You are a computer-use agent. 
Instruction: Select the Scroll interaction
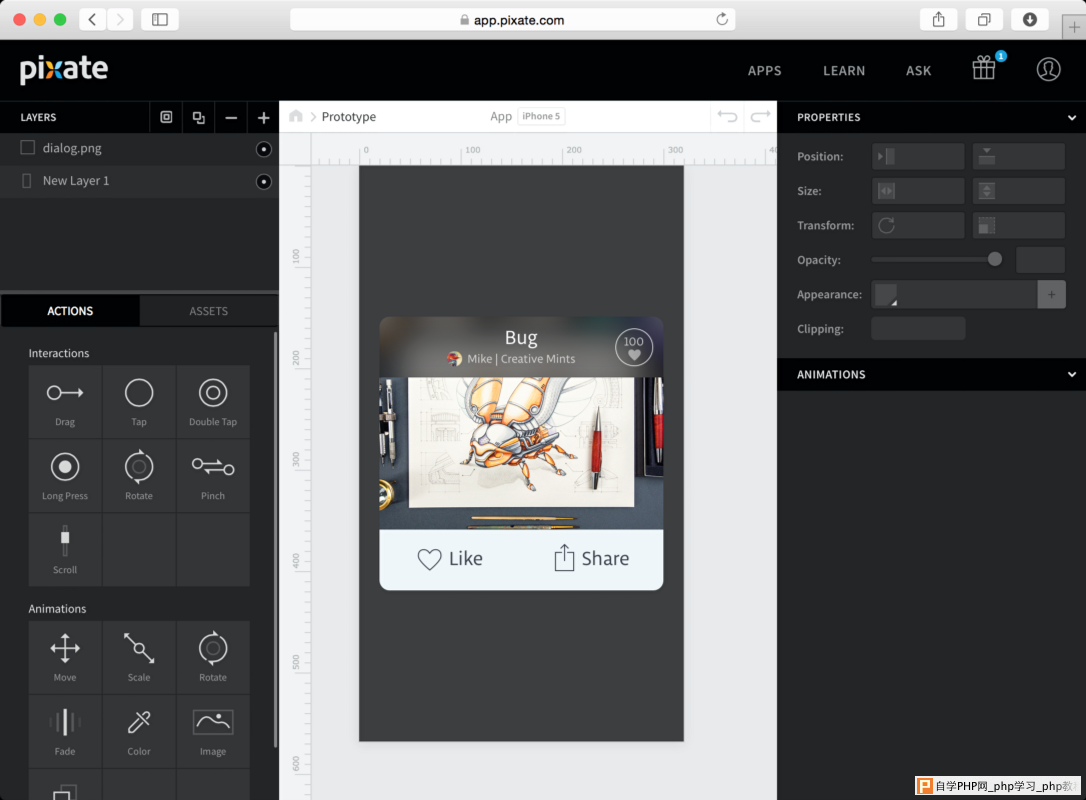65,550
